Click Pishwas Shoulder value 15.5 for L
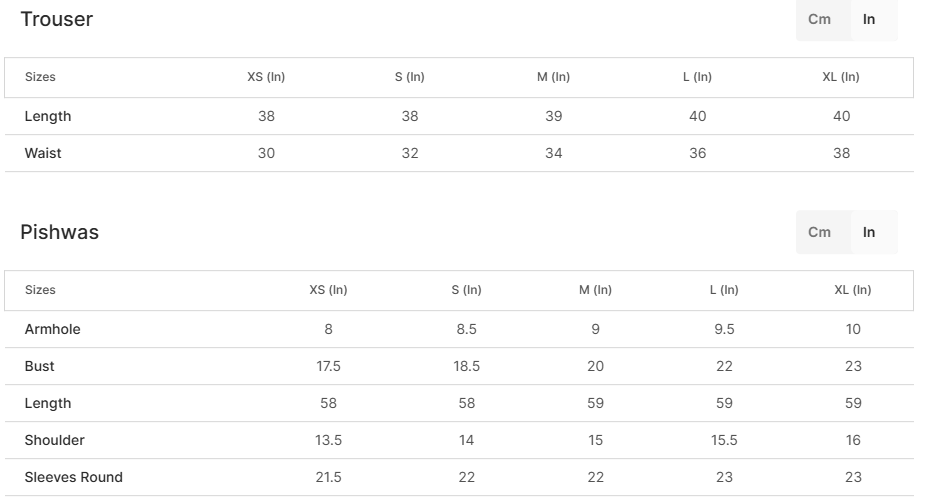The height and width of the screenshot is (502, 927). pos(725,440)
